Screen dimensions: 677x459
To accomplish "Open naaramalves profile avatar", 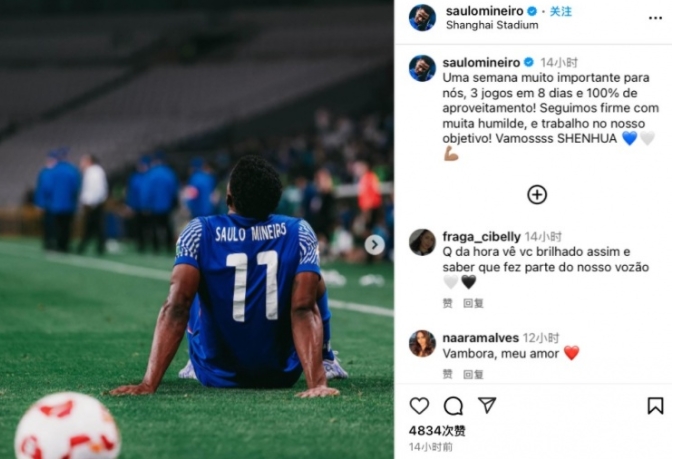I will (422, 343).
